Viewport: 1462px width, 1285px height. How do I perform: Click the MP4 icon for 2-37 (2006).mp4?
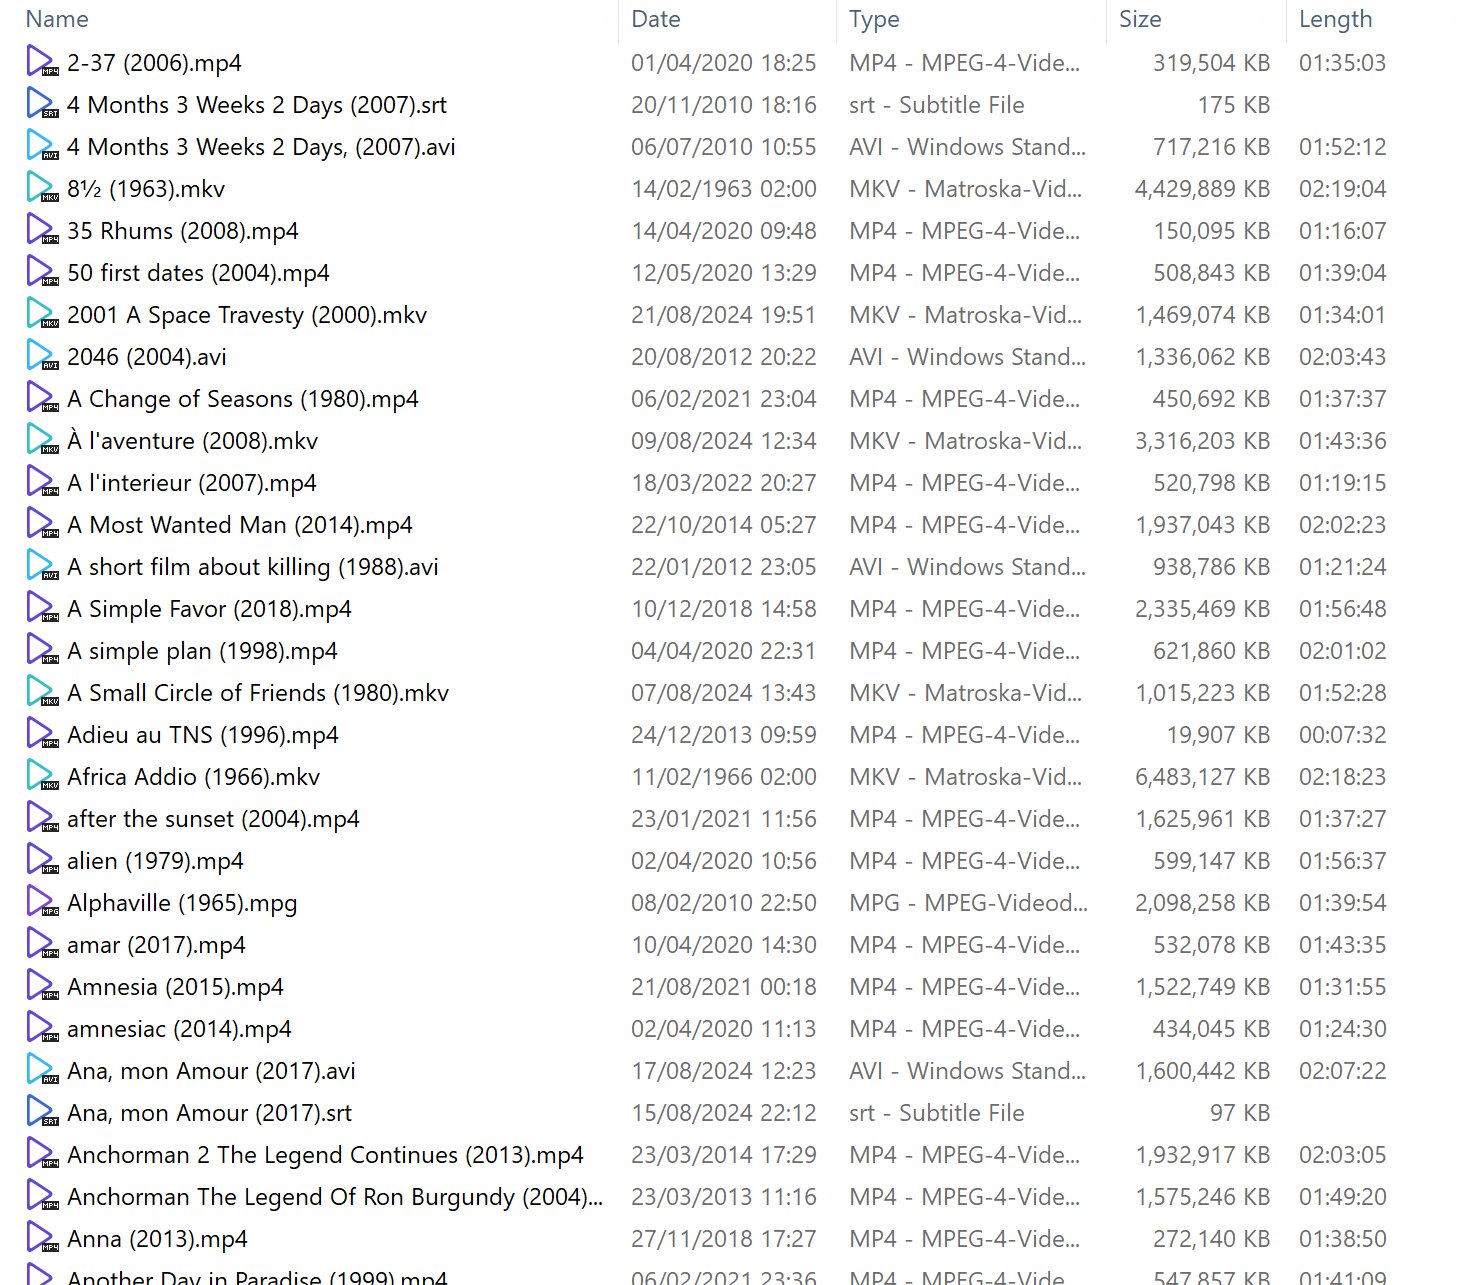(42, 63)
